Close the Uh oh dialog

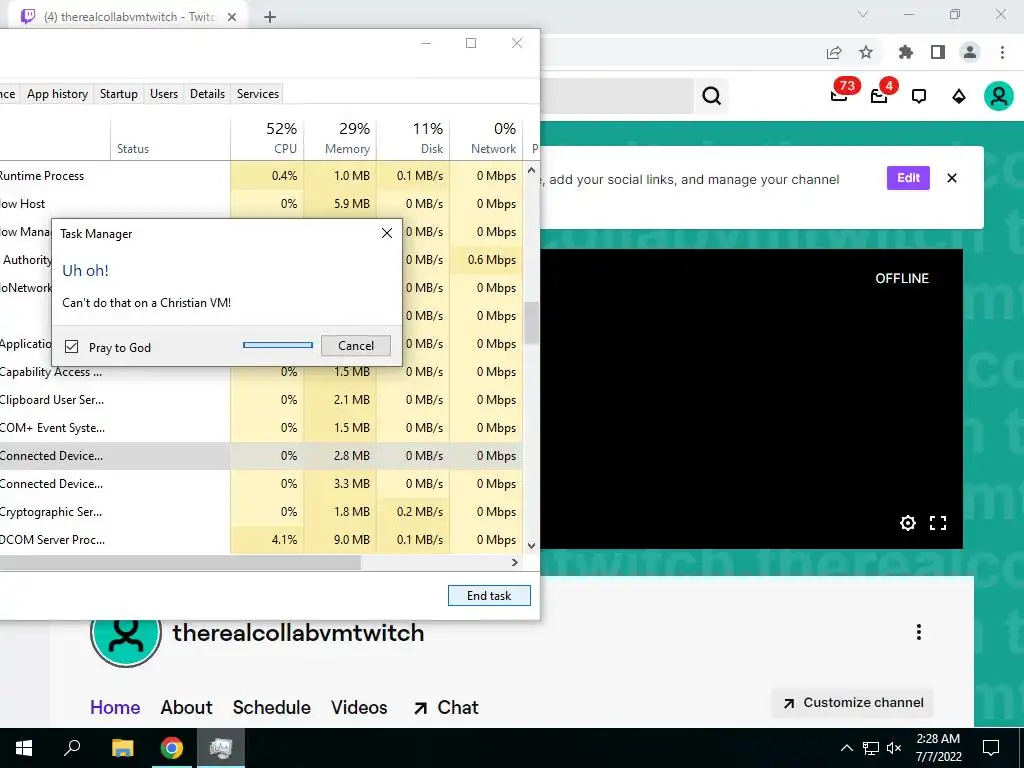click(x=387, y=233)
